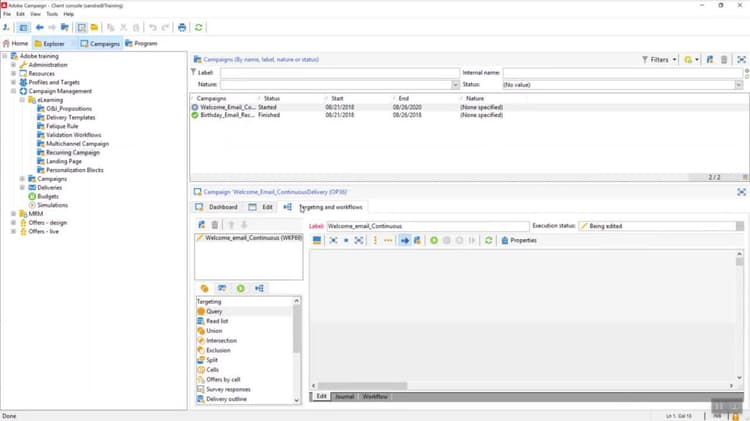The image size is (750, 421).
Task: Click the Filters funnel button
Action: [655, 60]
